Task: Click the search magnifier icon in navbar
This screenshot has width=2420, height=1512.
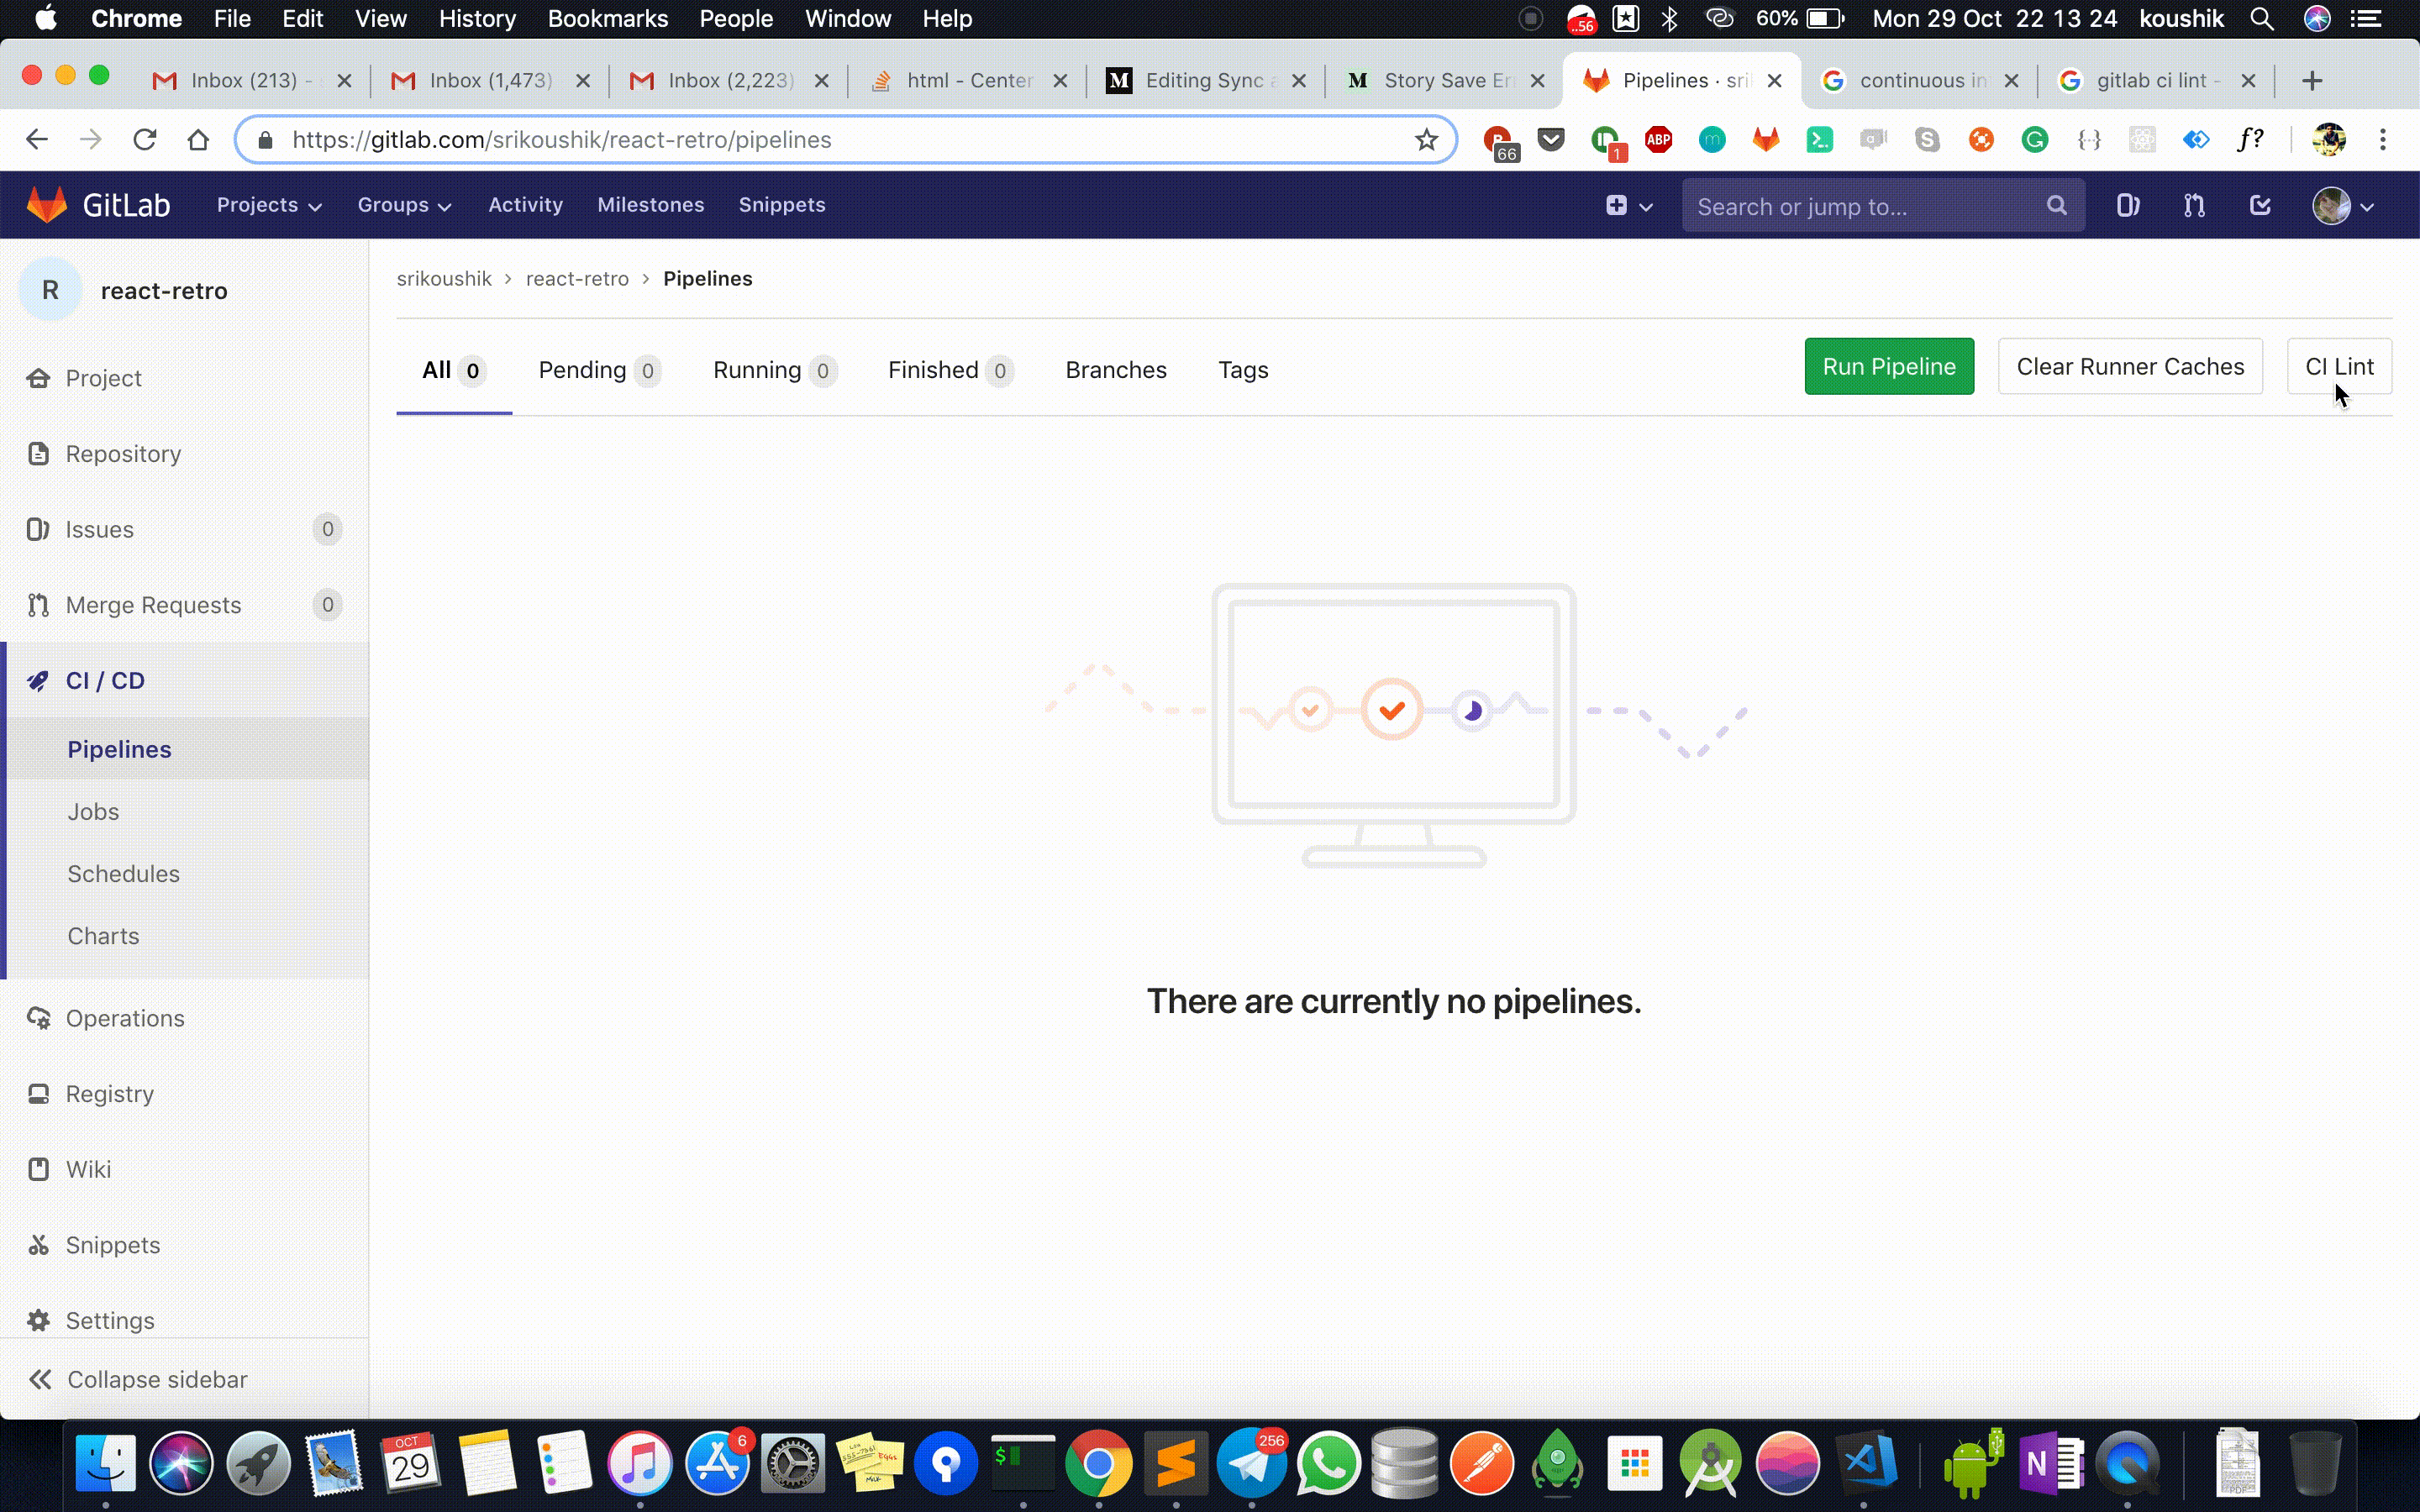Action: coord(2056,206)
